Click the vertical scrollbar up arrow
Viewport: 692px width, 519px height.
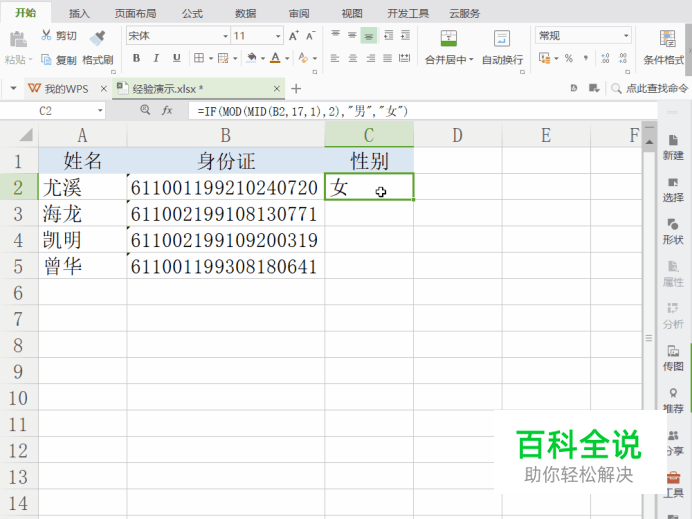pyautogui.click(x=649, y=142)
